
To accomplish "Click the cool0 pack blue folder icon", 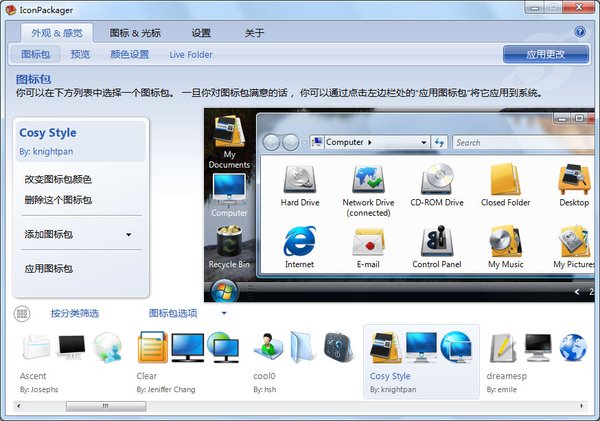I will (302, 347).
